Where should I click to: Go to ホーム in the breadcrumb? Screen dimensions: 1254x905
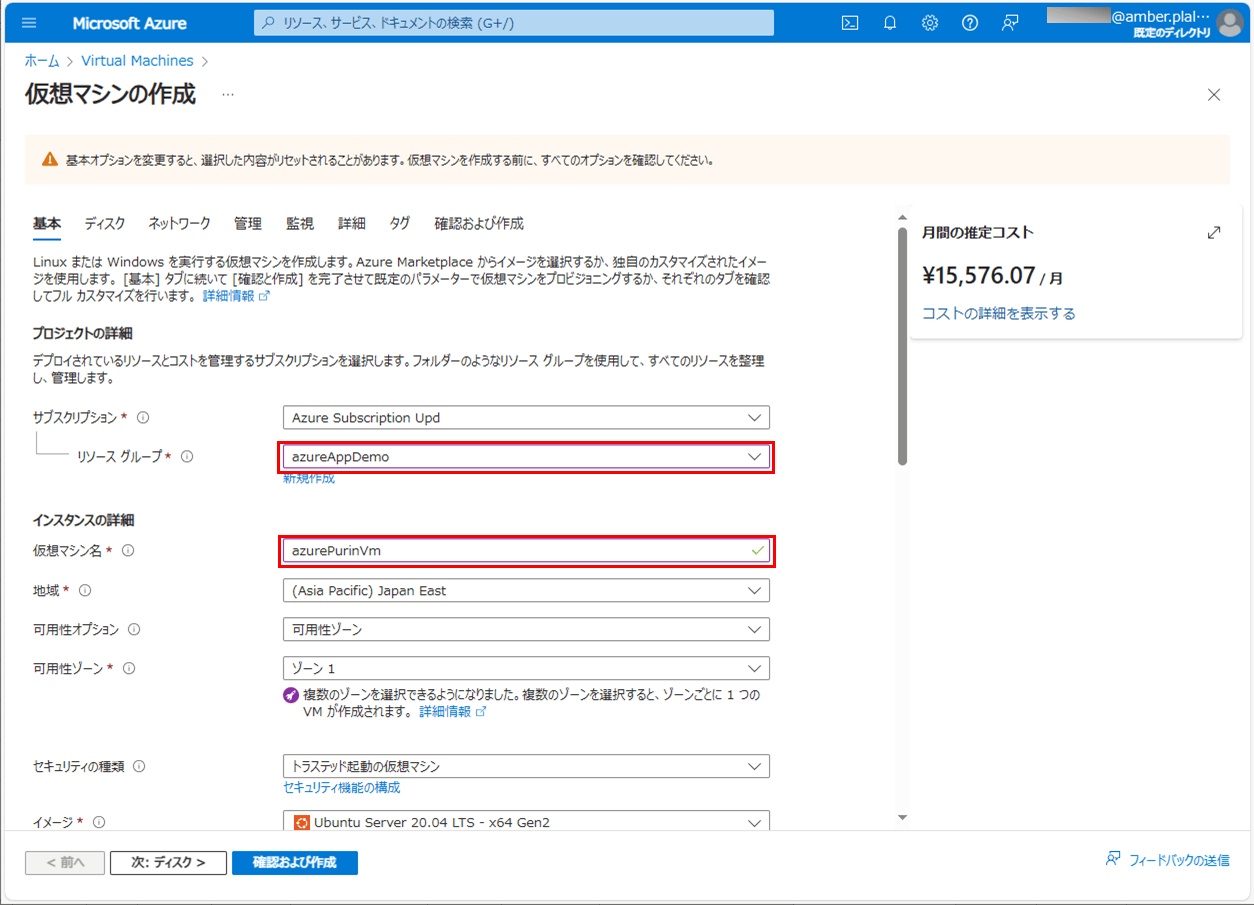(x=42, y=61)
